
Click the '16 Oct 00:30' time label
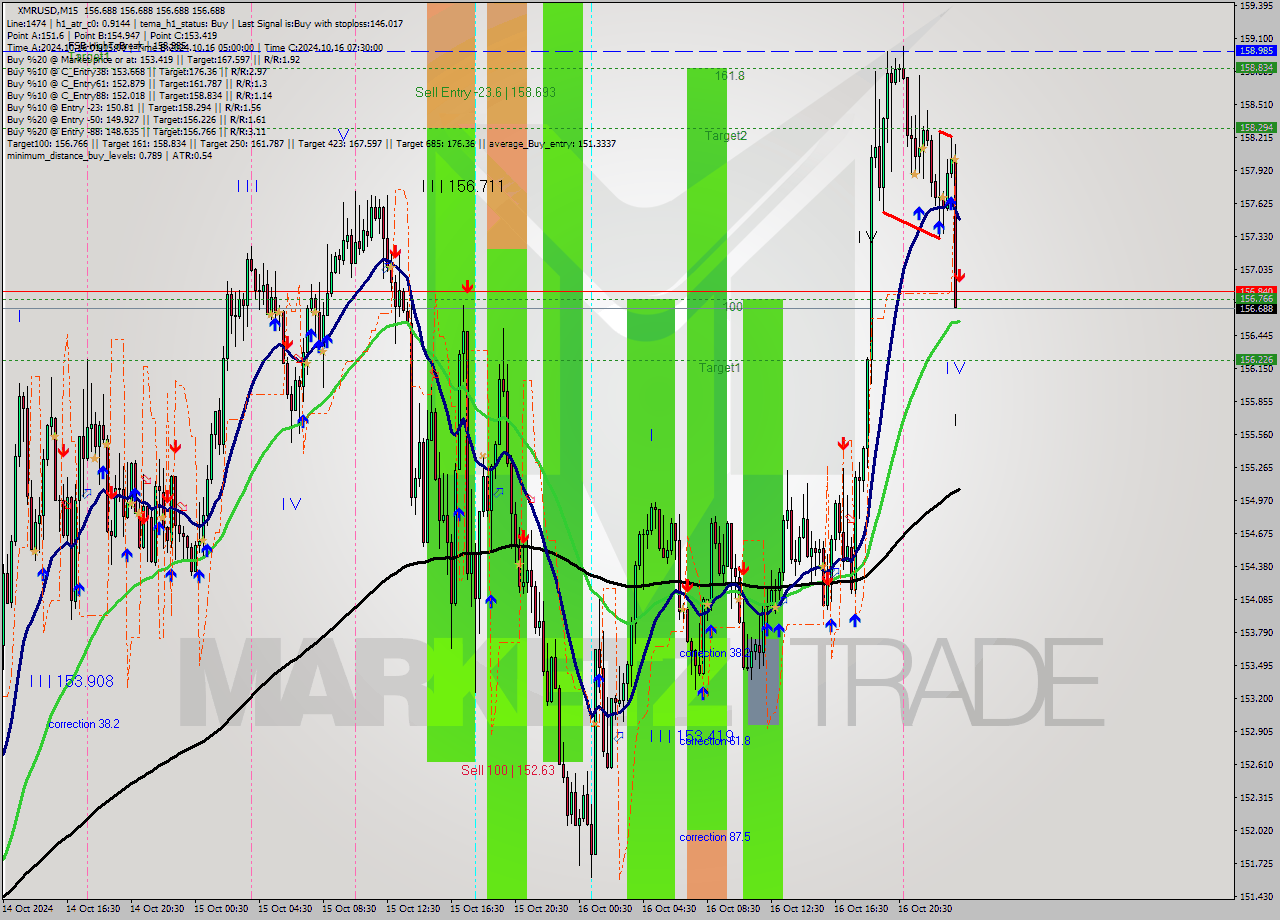click(605, 909)
